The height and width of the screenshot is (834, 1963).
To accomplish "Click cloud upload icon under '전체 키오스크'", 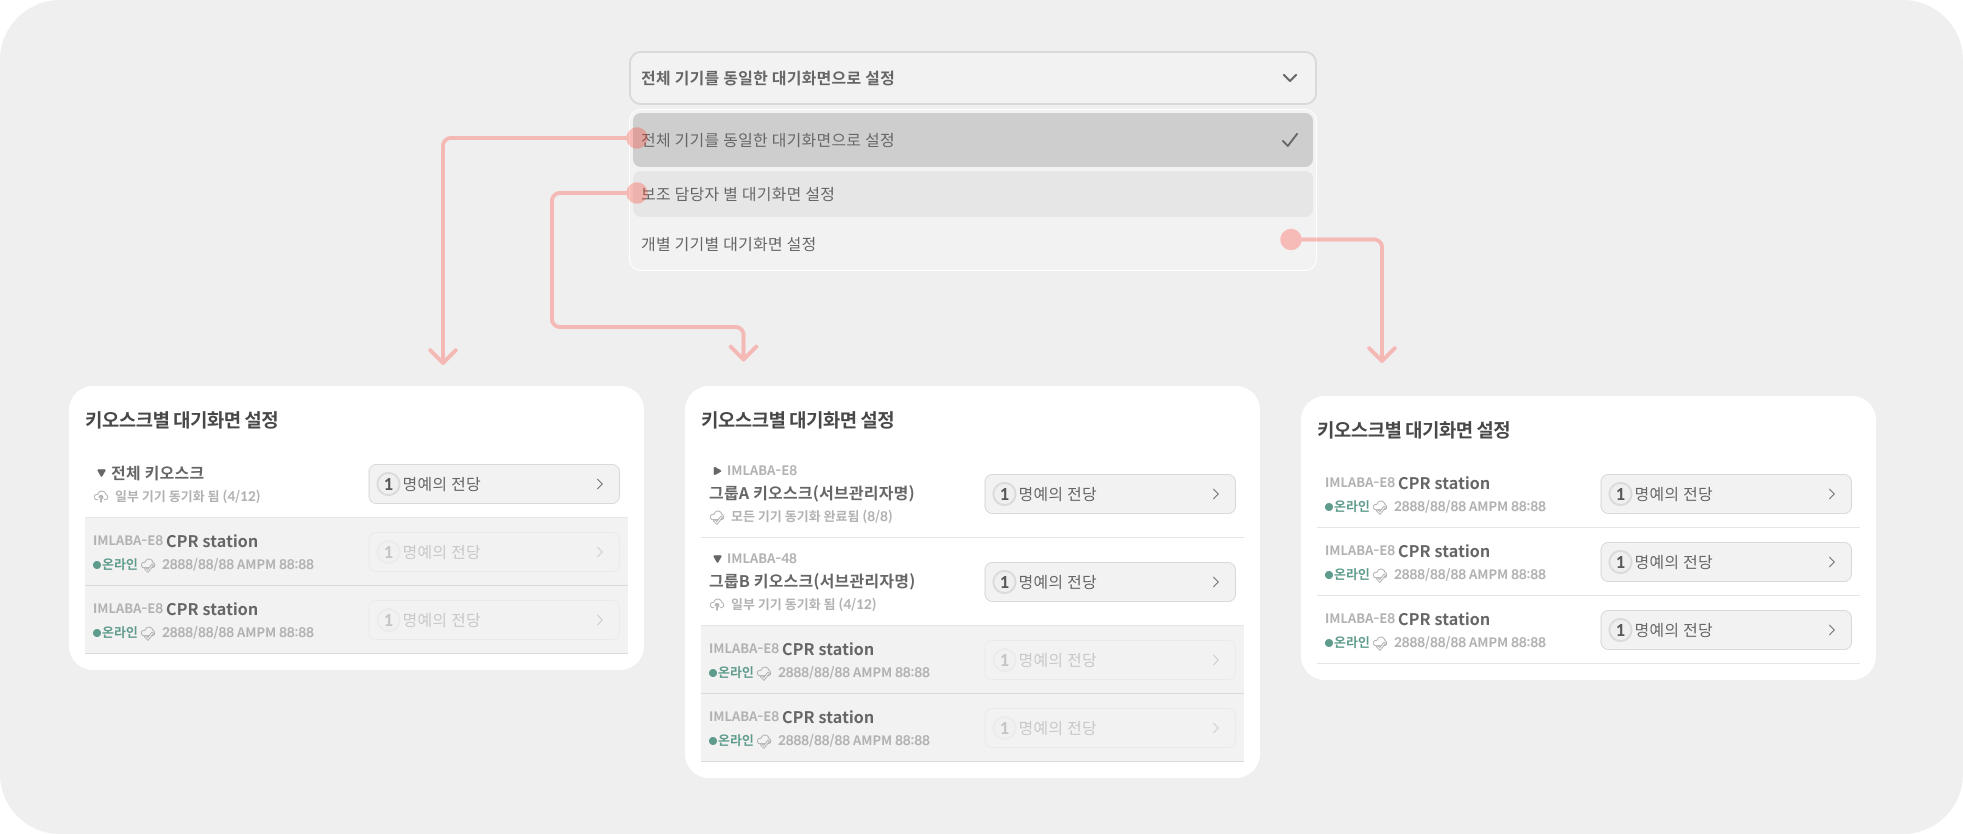I will pos(101,497).
